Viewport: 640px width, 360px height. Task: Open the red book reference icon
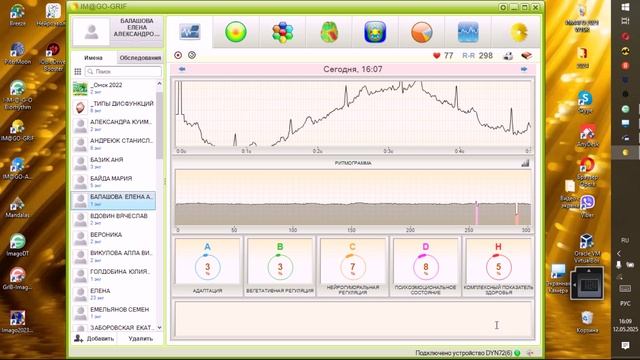(527, 56)
